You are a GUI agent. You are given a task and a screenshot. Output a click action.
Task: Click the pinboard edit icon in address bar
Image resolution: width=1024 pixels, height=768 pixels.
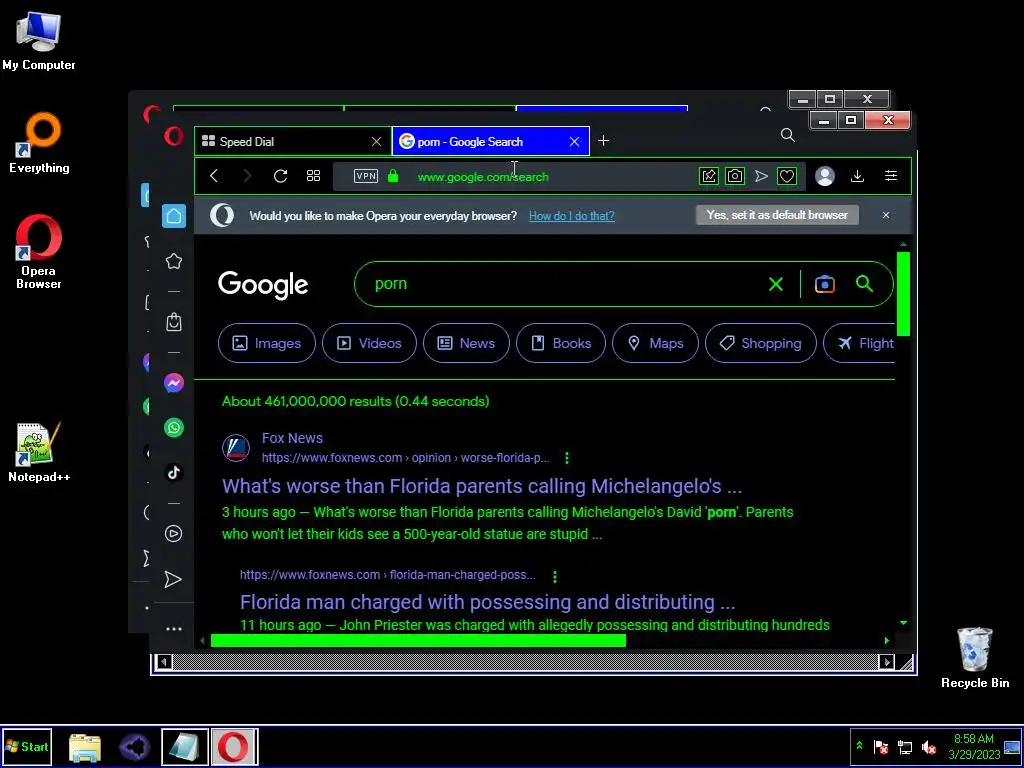click(709, 176)
